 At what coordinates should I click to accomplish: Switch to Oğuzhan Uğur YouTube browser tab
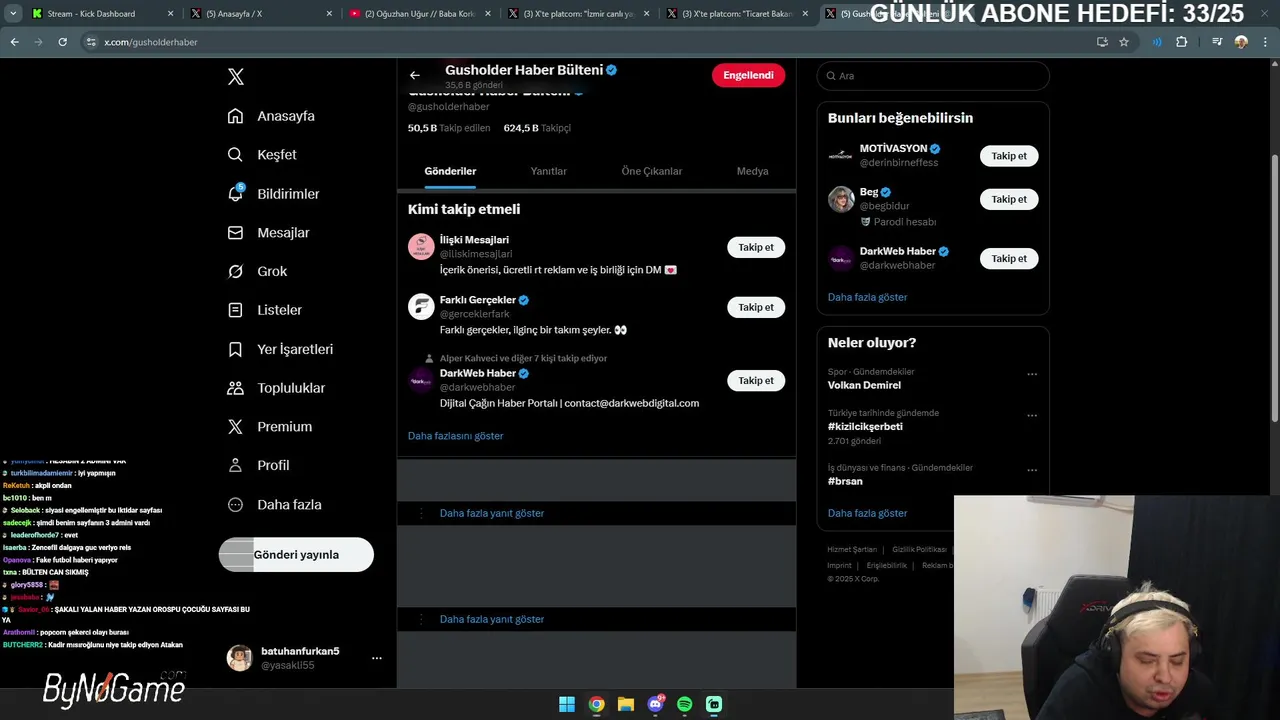[420, 14]
